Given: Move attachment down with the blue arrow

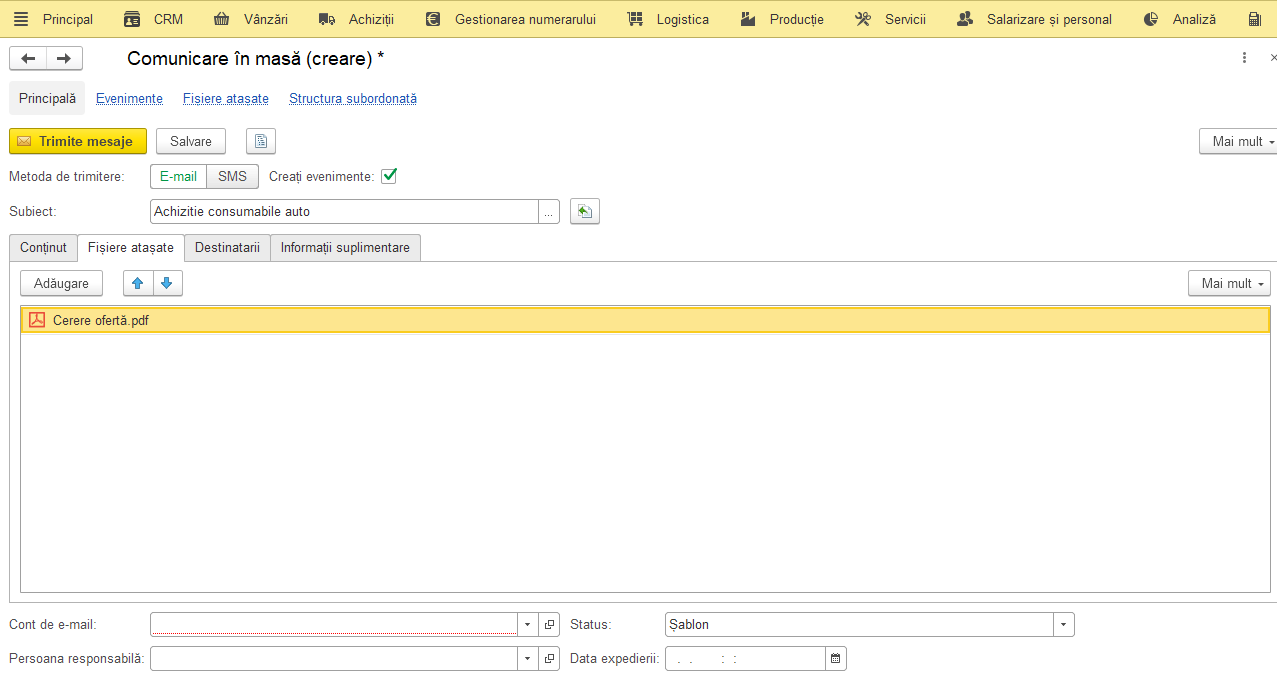Looking at the screenshot, I should 167,283.
